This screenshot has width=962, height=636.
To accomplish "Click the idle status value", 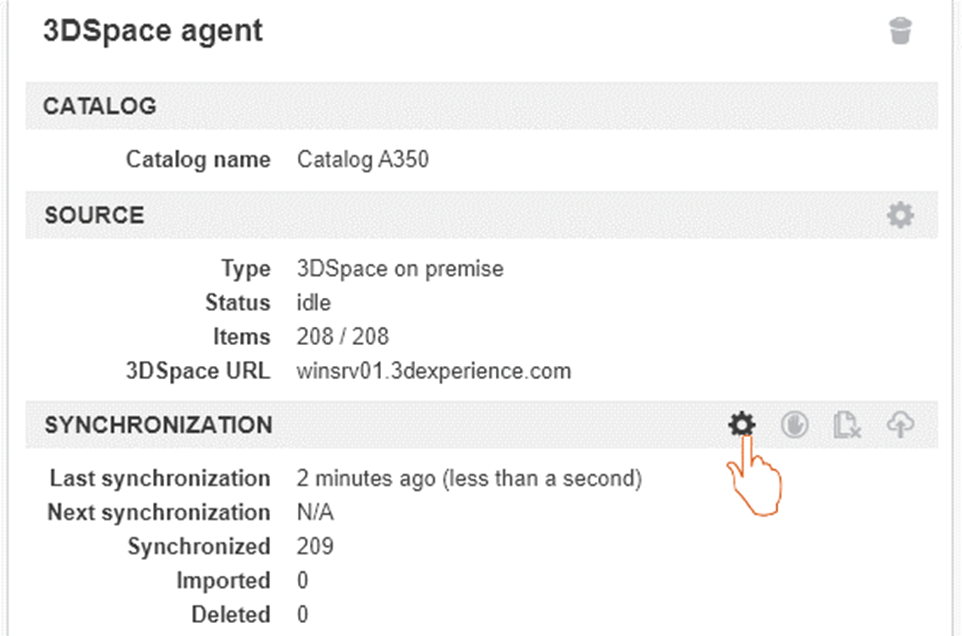I will click(314, 303).
